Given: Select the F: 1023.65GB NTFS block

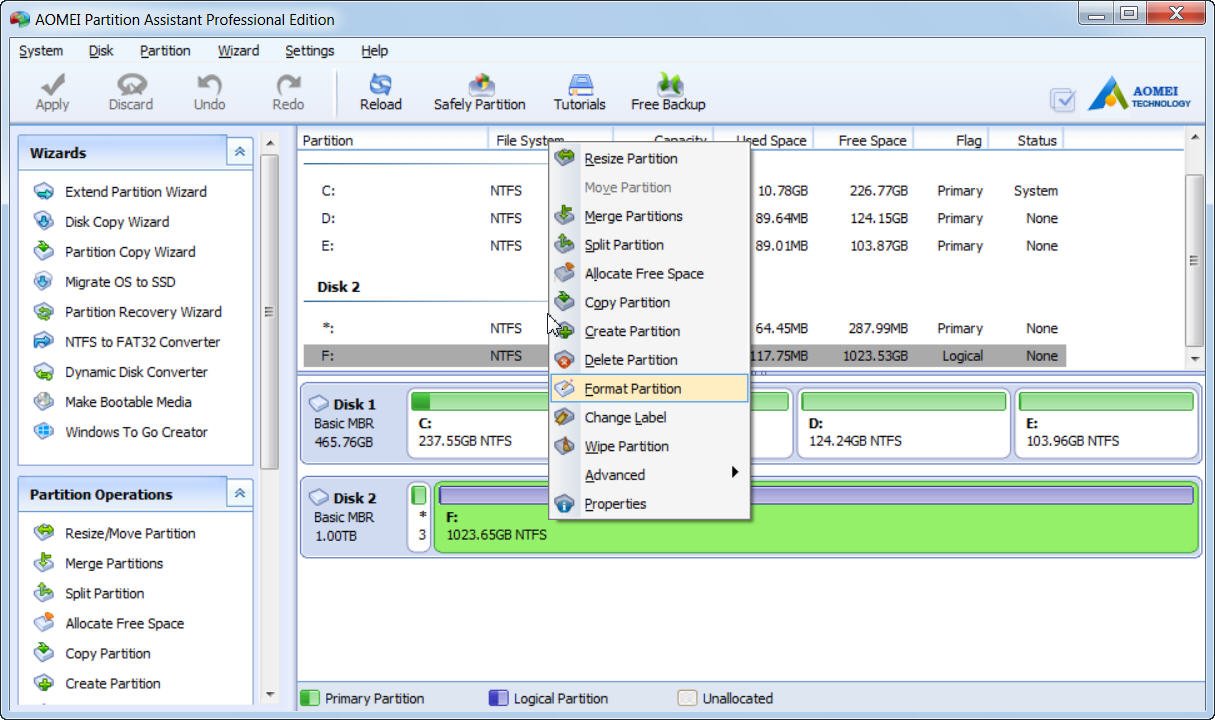Looking at the screenshot, I should point(817,519).
